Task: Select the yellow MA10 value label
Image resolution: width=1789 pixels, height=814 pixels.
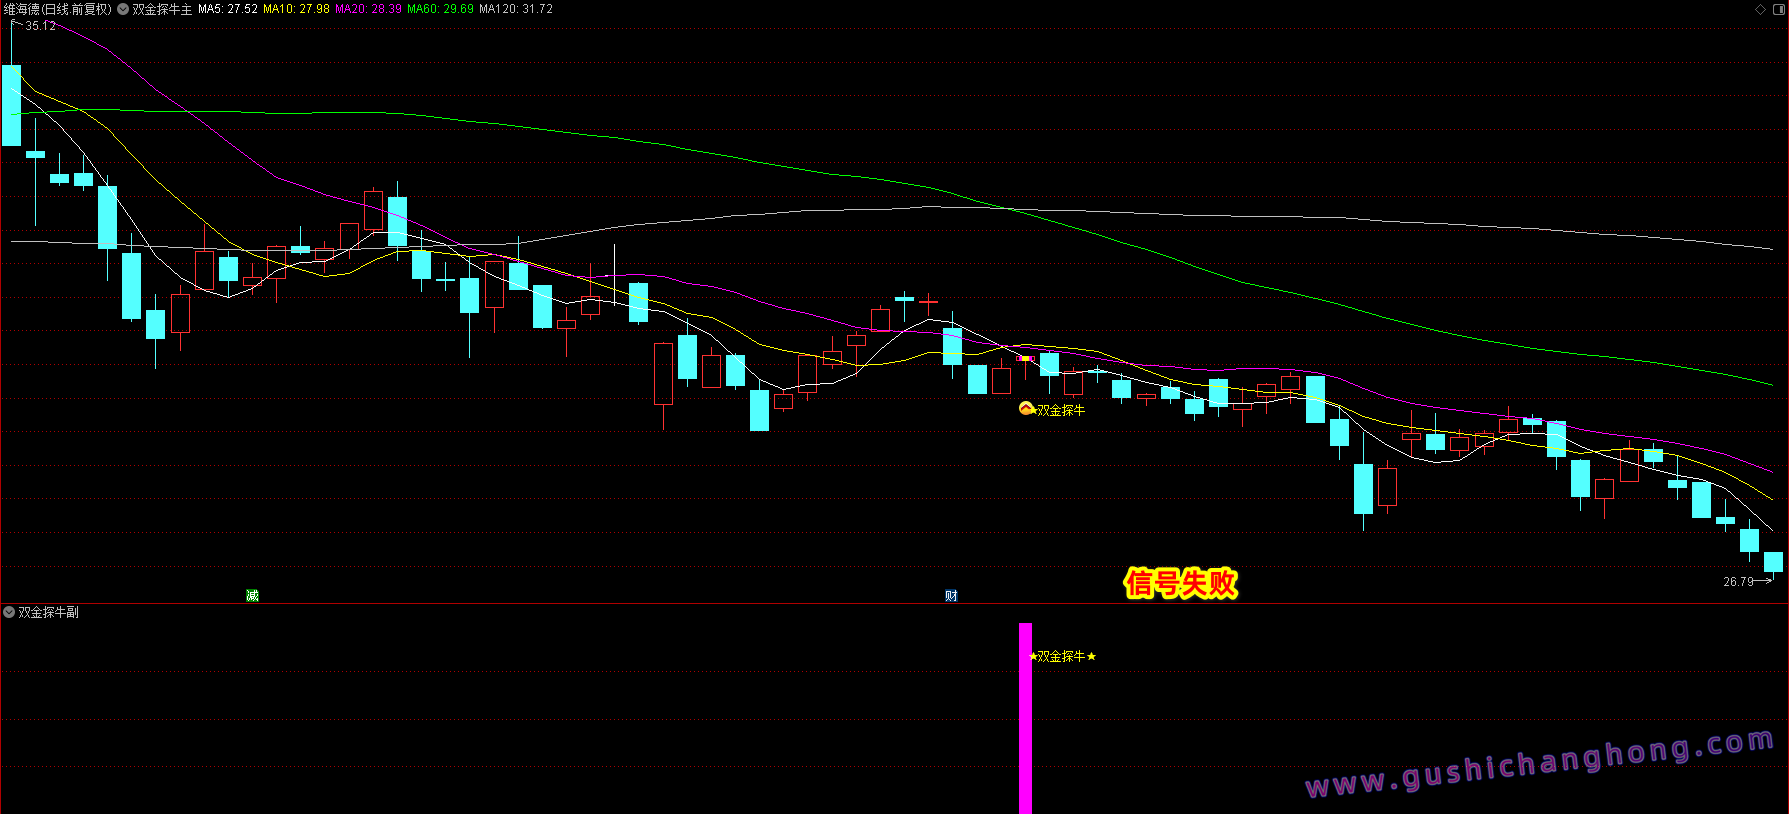Action: click(x=296, y=9)
